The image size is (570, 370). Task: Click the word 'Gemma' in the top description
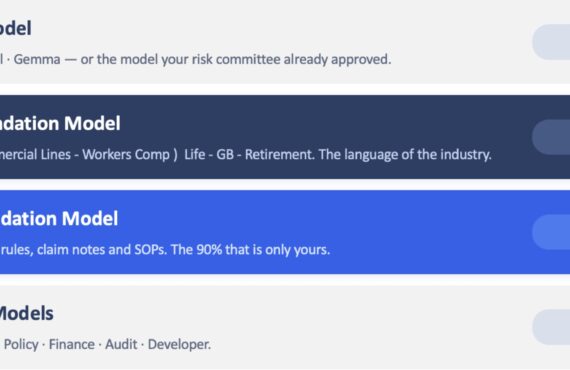(37, 59)
